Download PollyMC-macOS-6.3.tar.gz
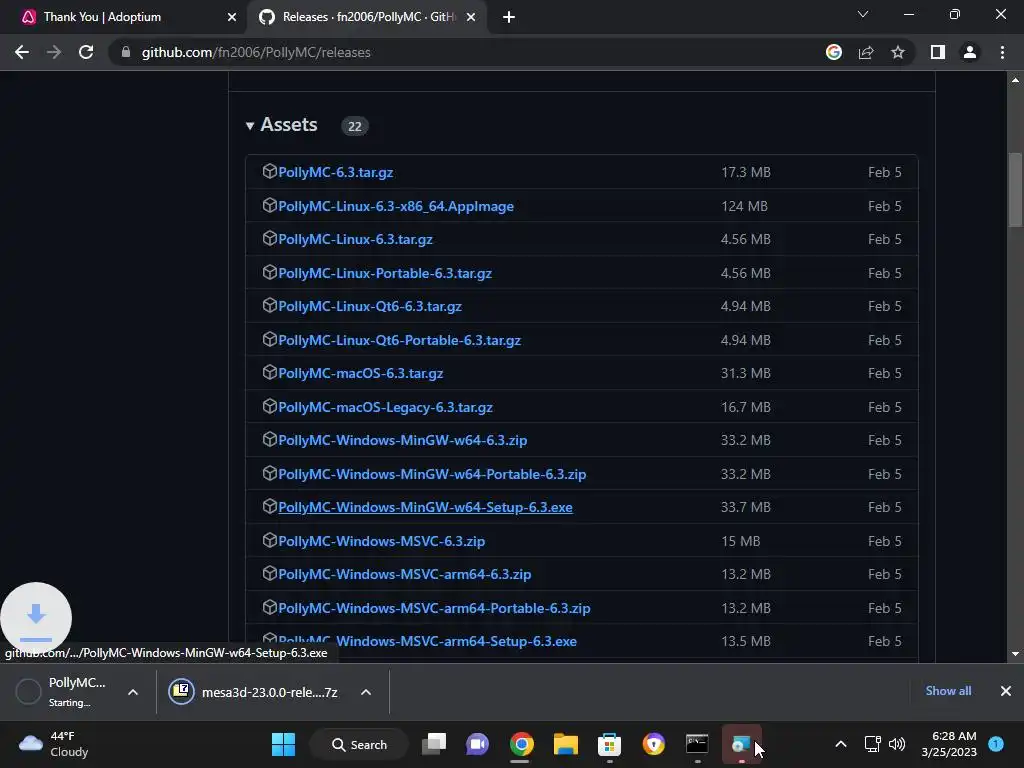Viewport: 1024px width, 768px height. pos(360,374)
